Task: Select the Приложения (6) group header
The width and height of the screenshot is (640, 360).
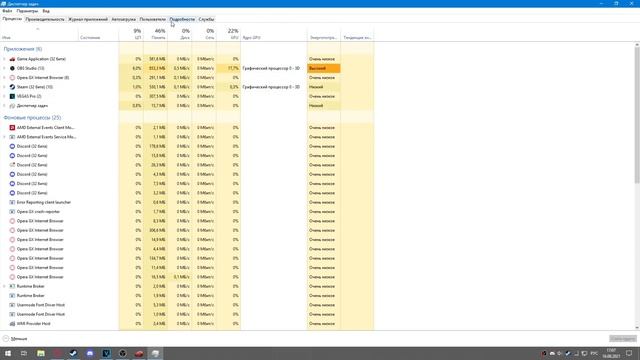Action: (x=23, y=49)
